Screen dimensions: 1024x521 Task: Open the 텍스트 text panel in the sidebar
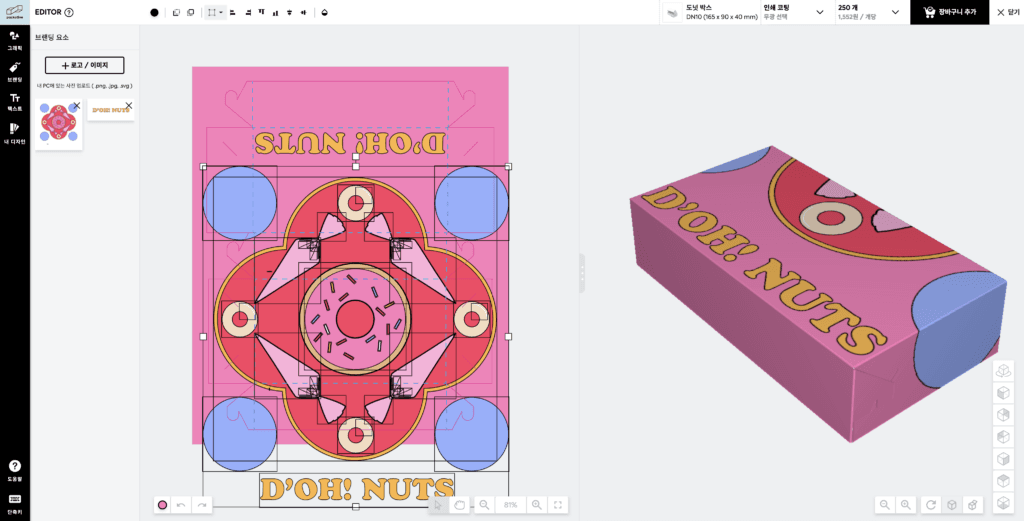(x=14, y=103)
